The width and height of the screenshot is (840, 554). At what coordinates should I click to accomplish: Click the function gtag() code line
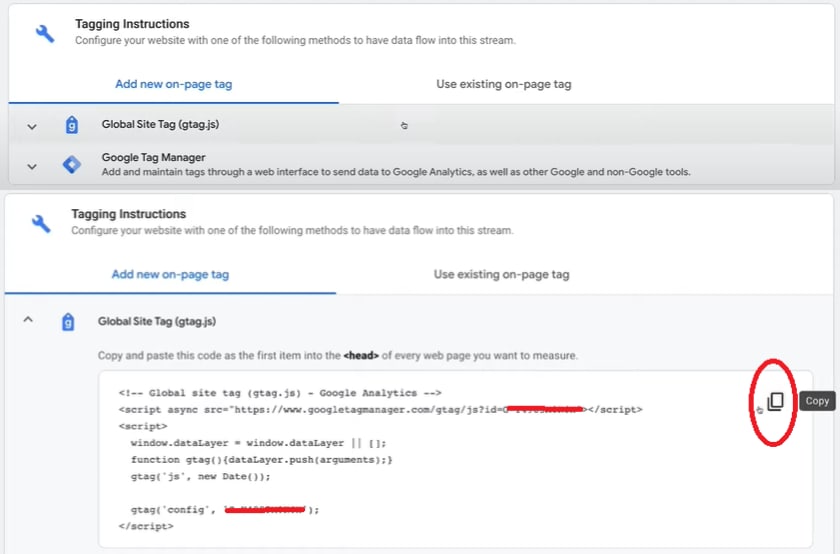click(261, 460)
